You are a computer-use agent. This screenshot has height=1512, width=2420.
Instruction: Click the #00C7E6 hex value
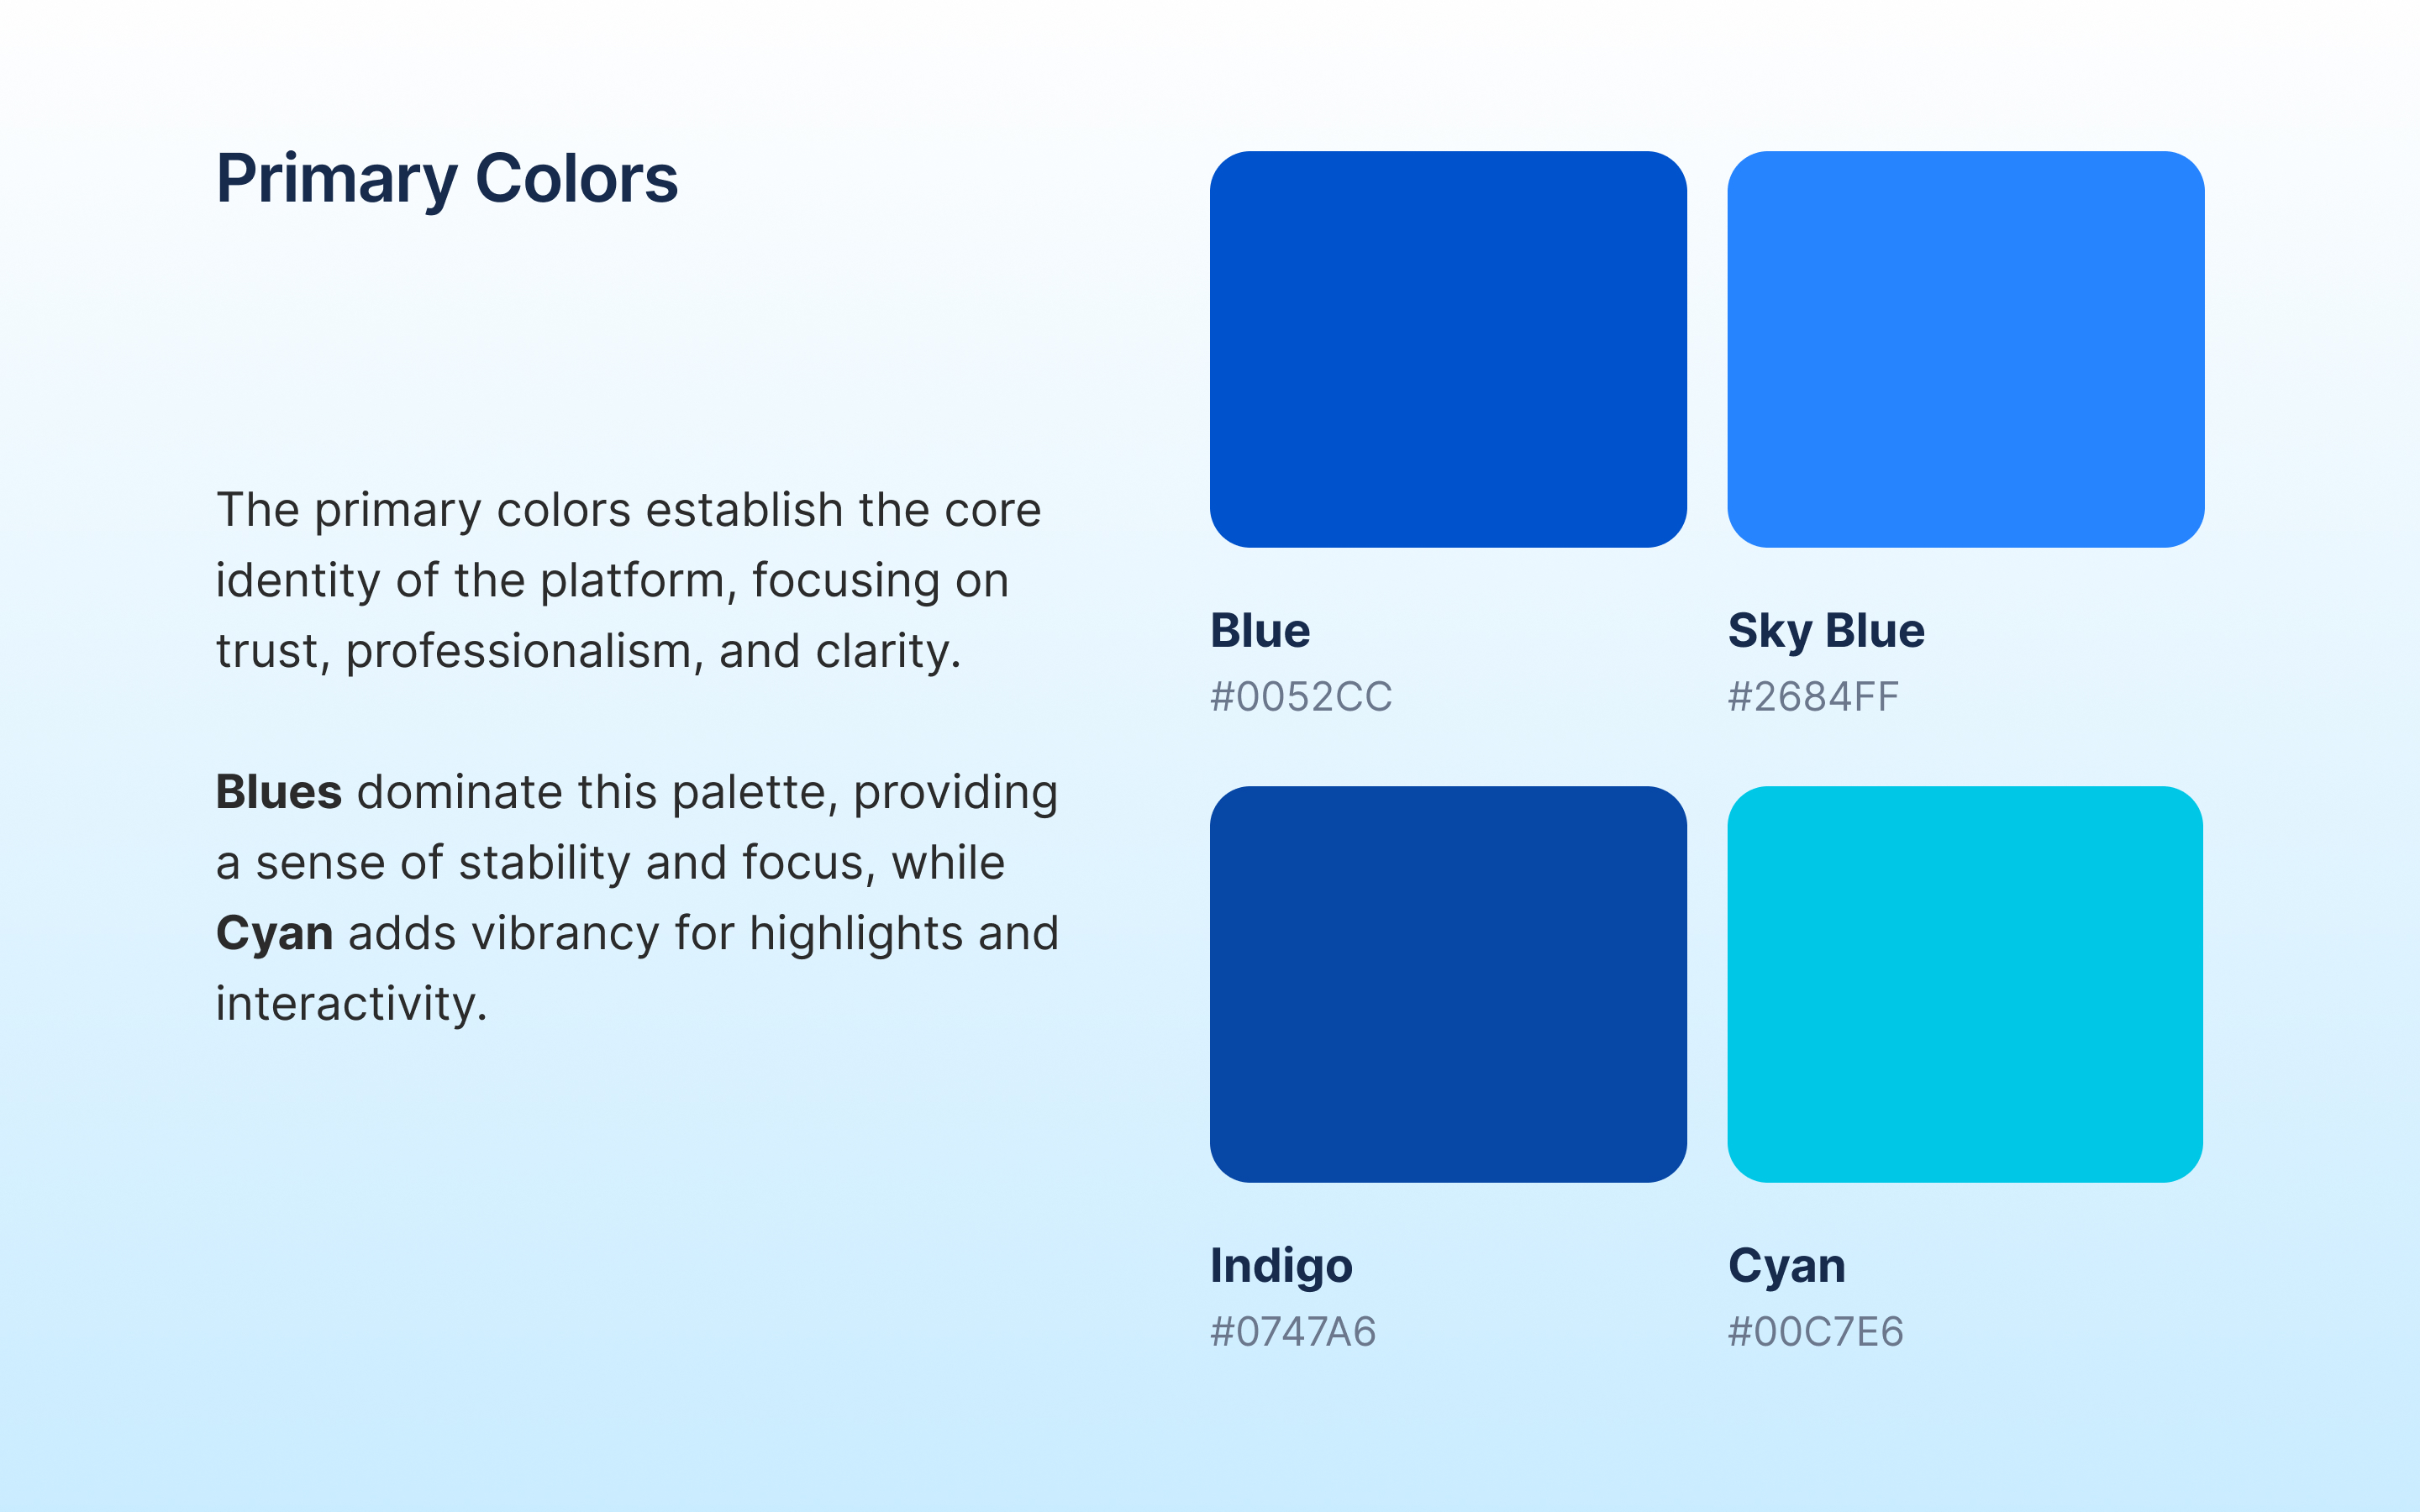pos(1815,1332)
